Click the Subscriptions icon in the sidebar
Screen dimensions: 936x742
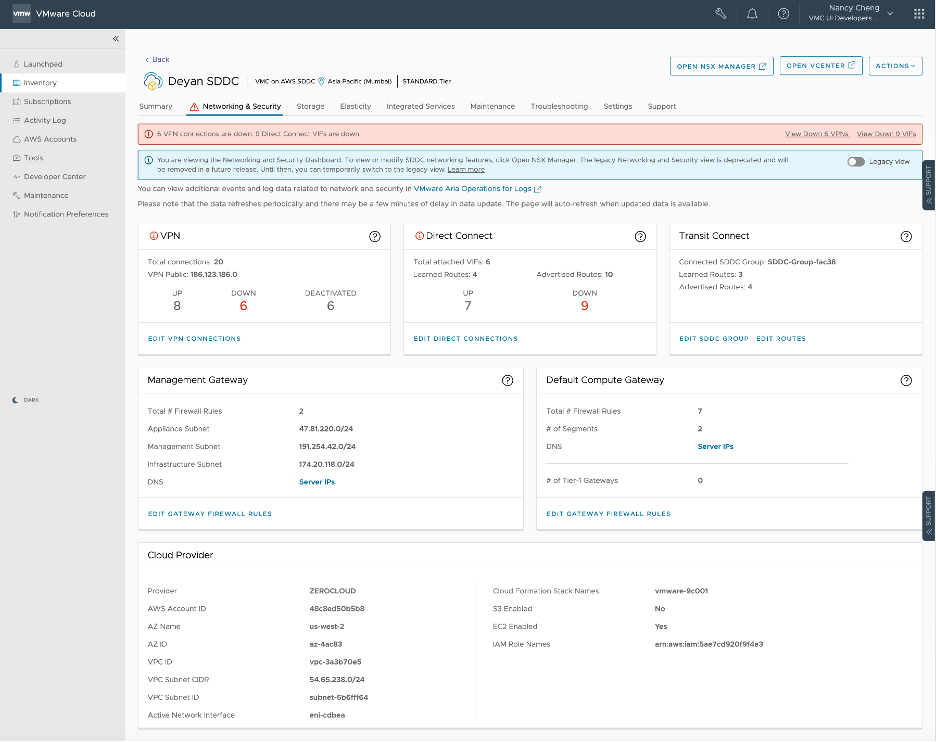click(17, 101)
